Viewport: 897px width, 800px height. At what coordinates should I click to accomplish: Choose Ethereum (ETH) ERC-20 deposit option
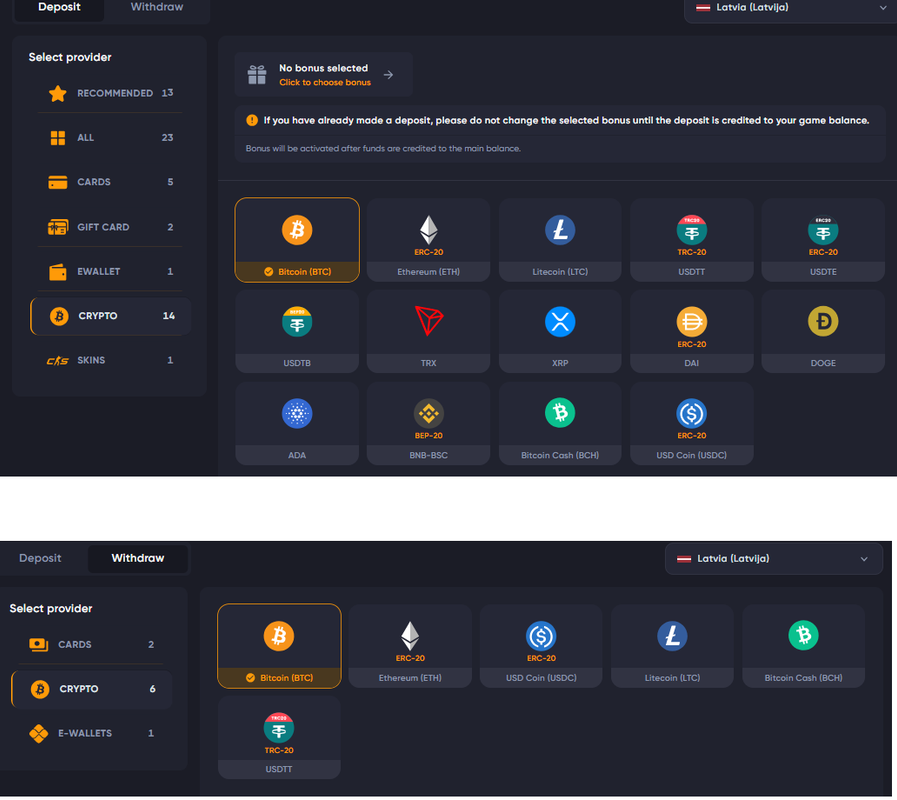tap(428, 240)
